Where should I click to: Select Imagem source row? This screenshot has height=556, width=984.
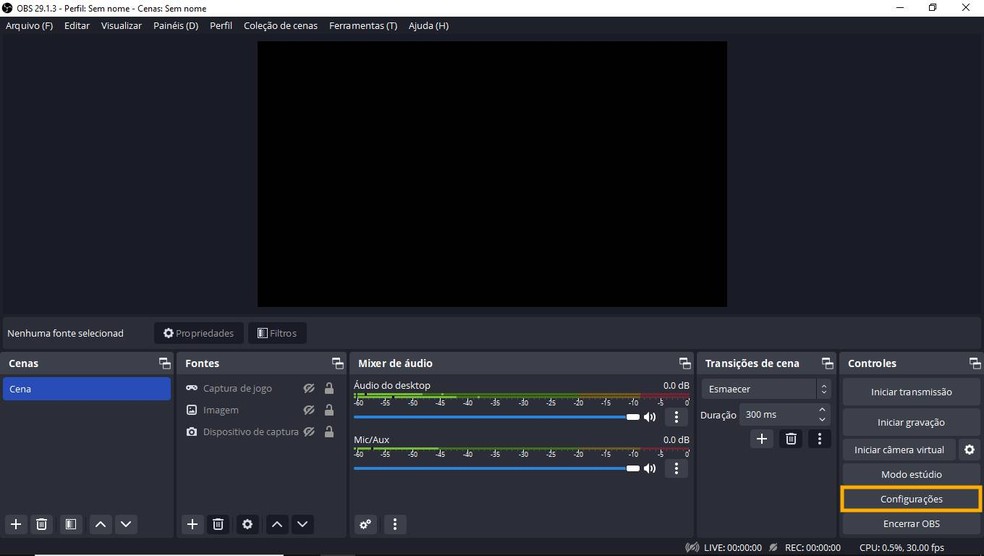262,410
